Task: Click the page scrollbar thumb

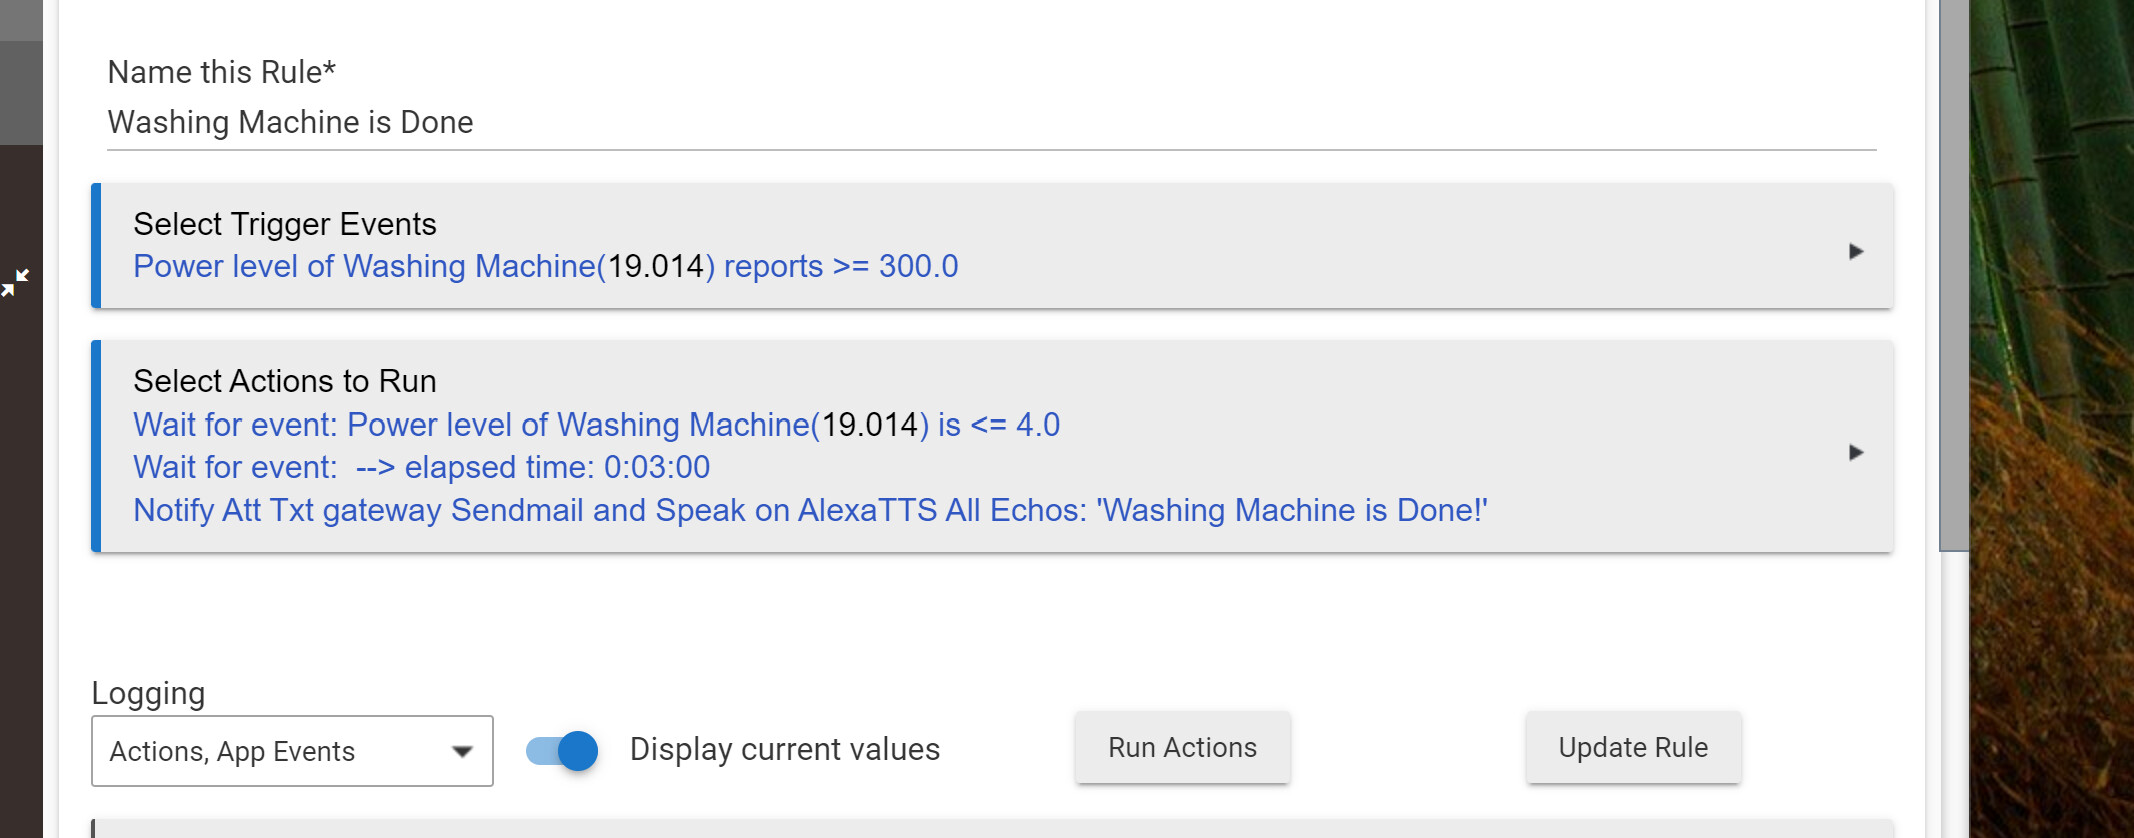Action: [x=1953, y=275]
